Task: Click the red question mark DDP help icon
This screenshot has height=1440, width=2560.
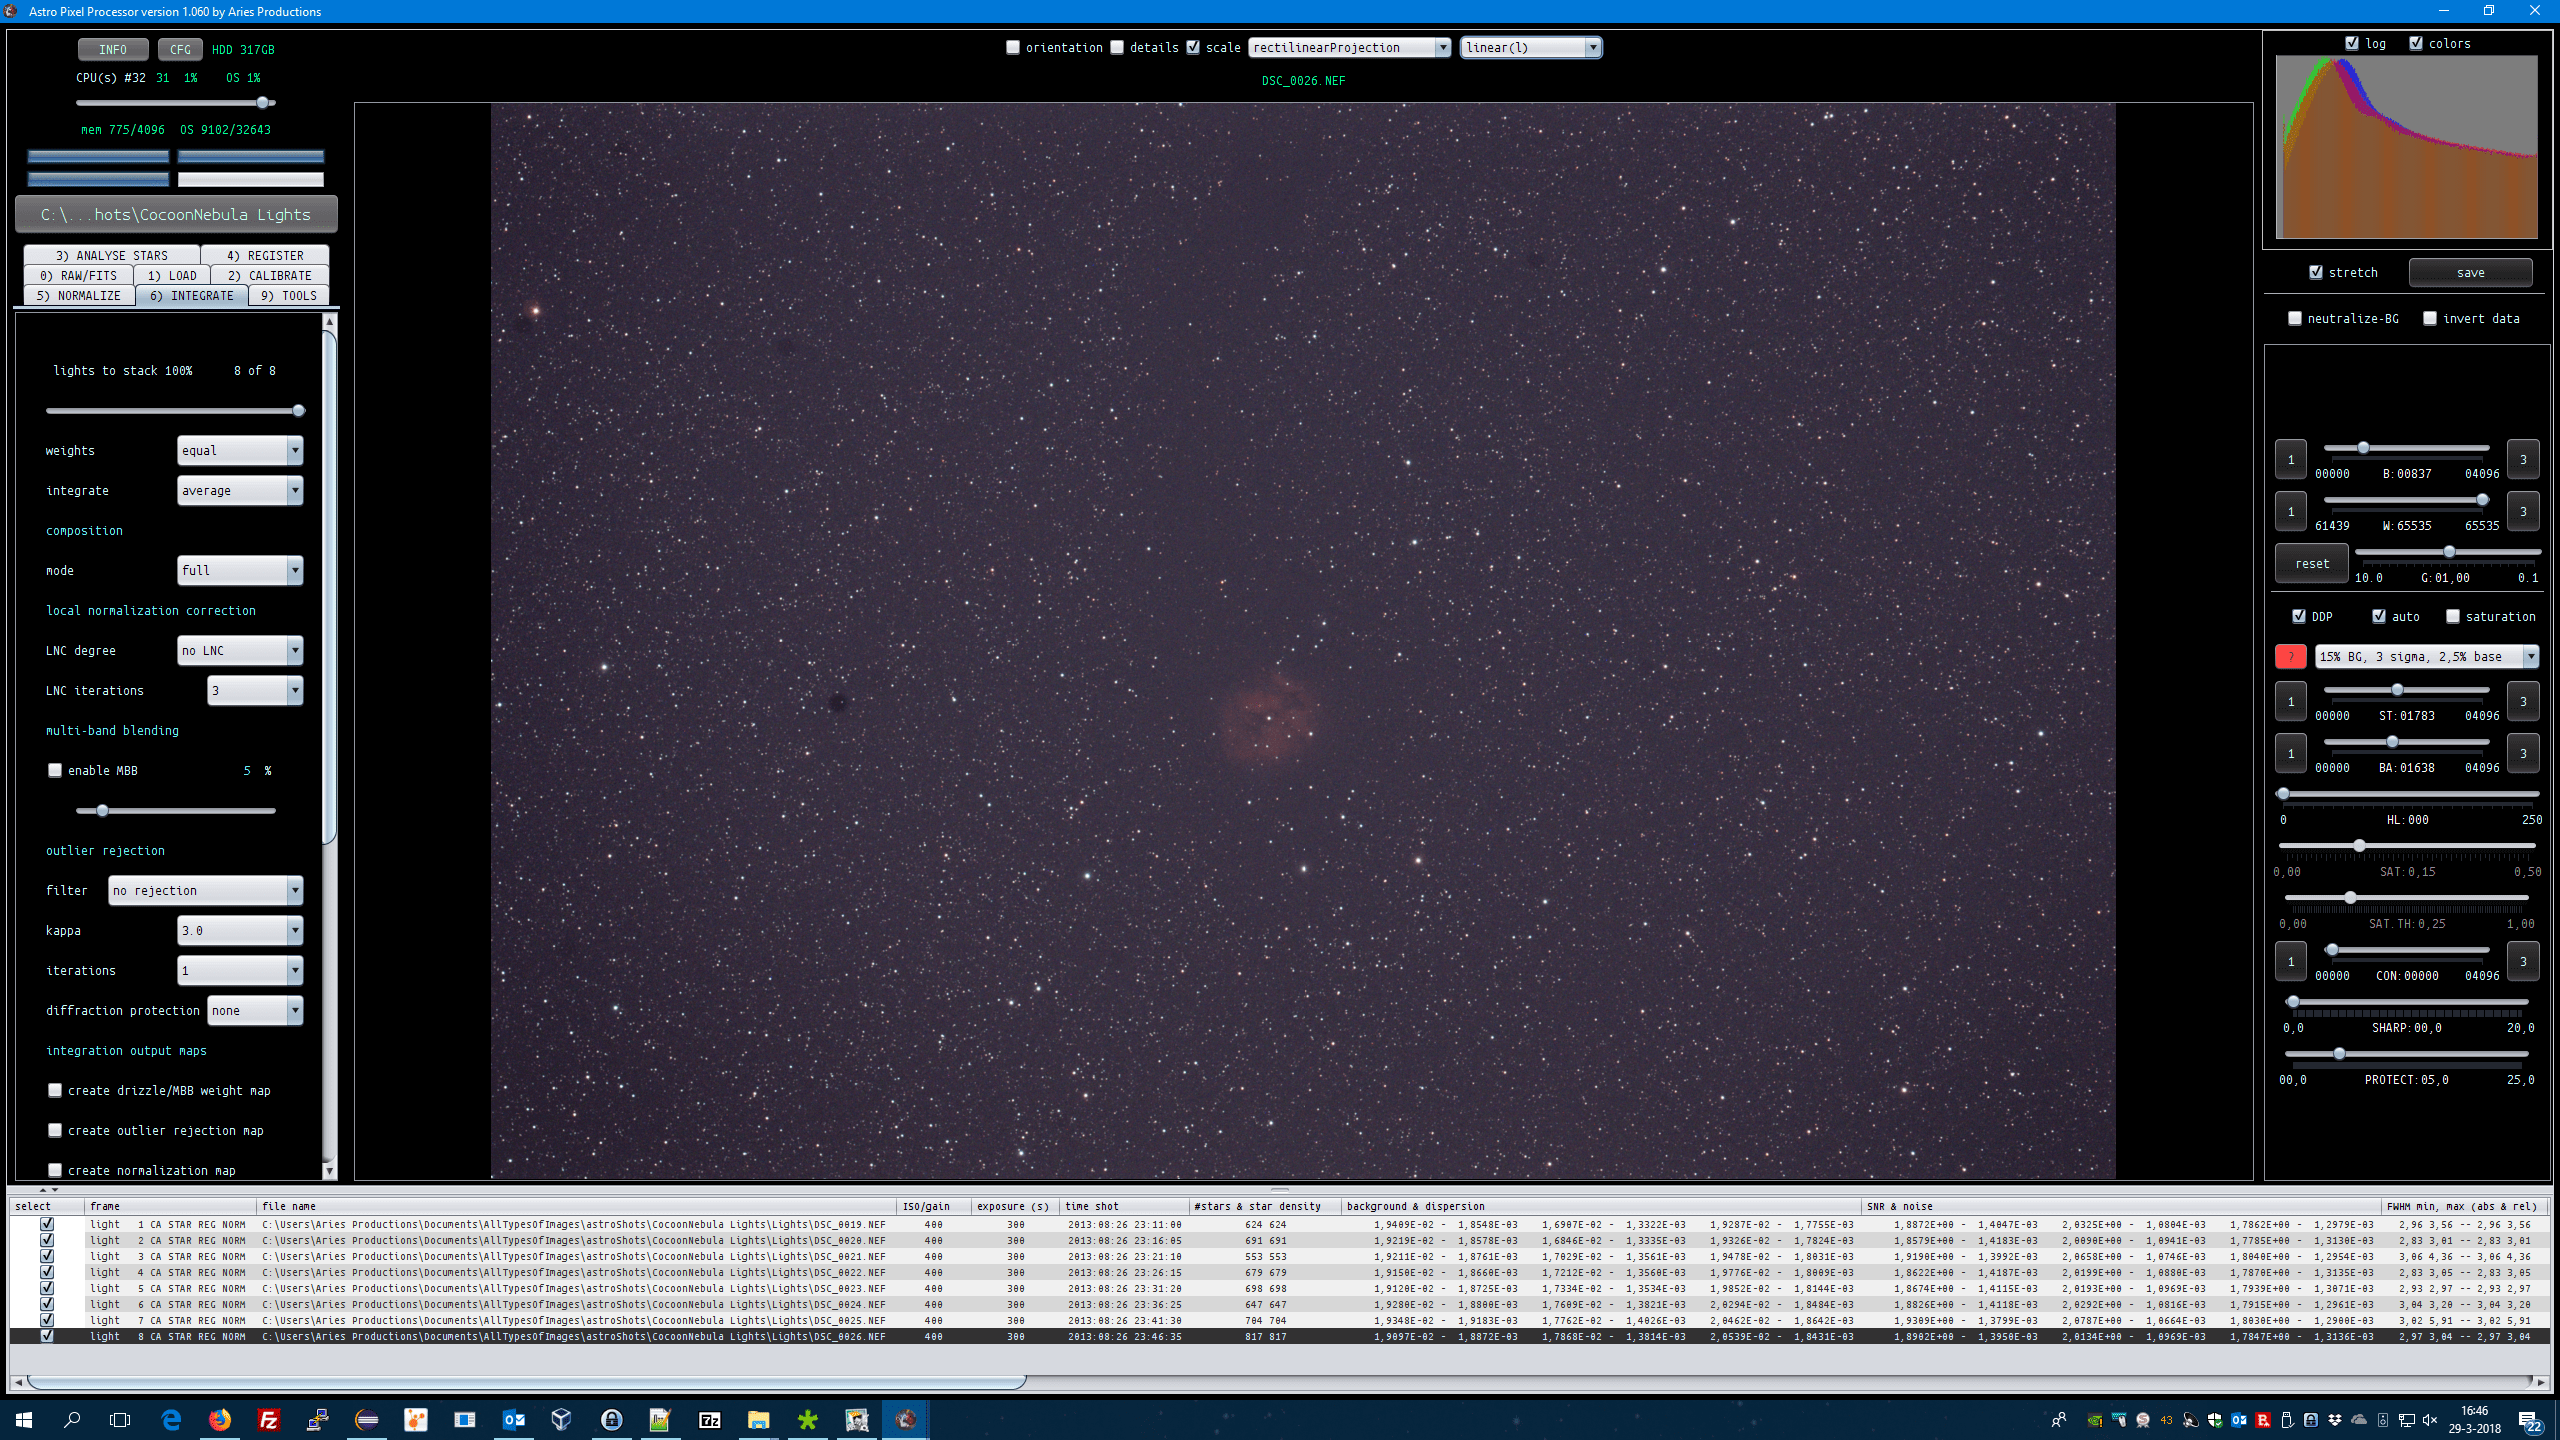Action: [x=2290, y=657]
